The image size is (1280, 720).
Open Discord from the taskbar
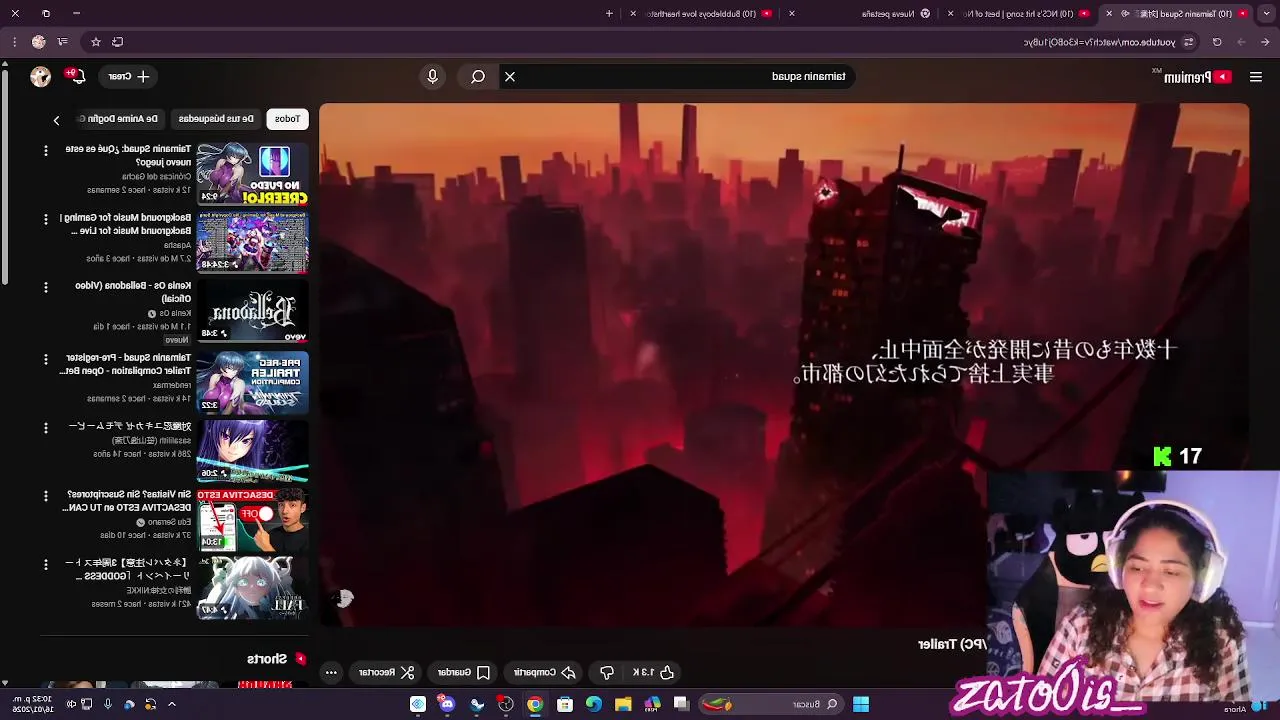447,704
